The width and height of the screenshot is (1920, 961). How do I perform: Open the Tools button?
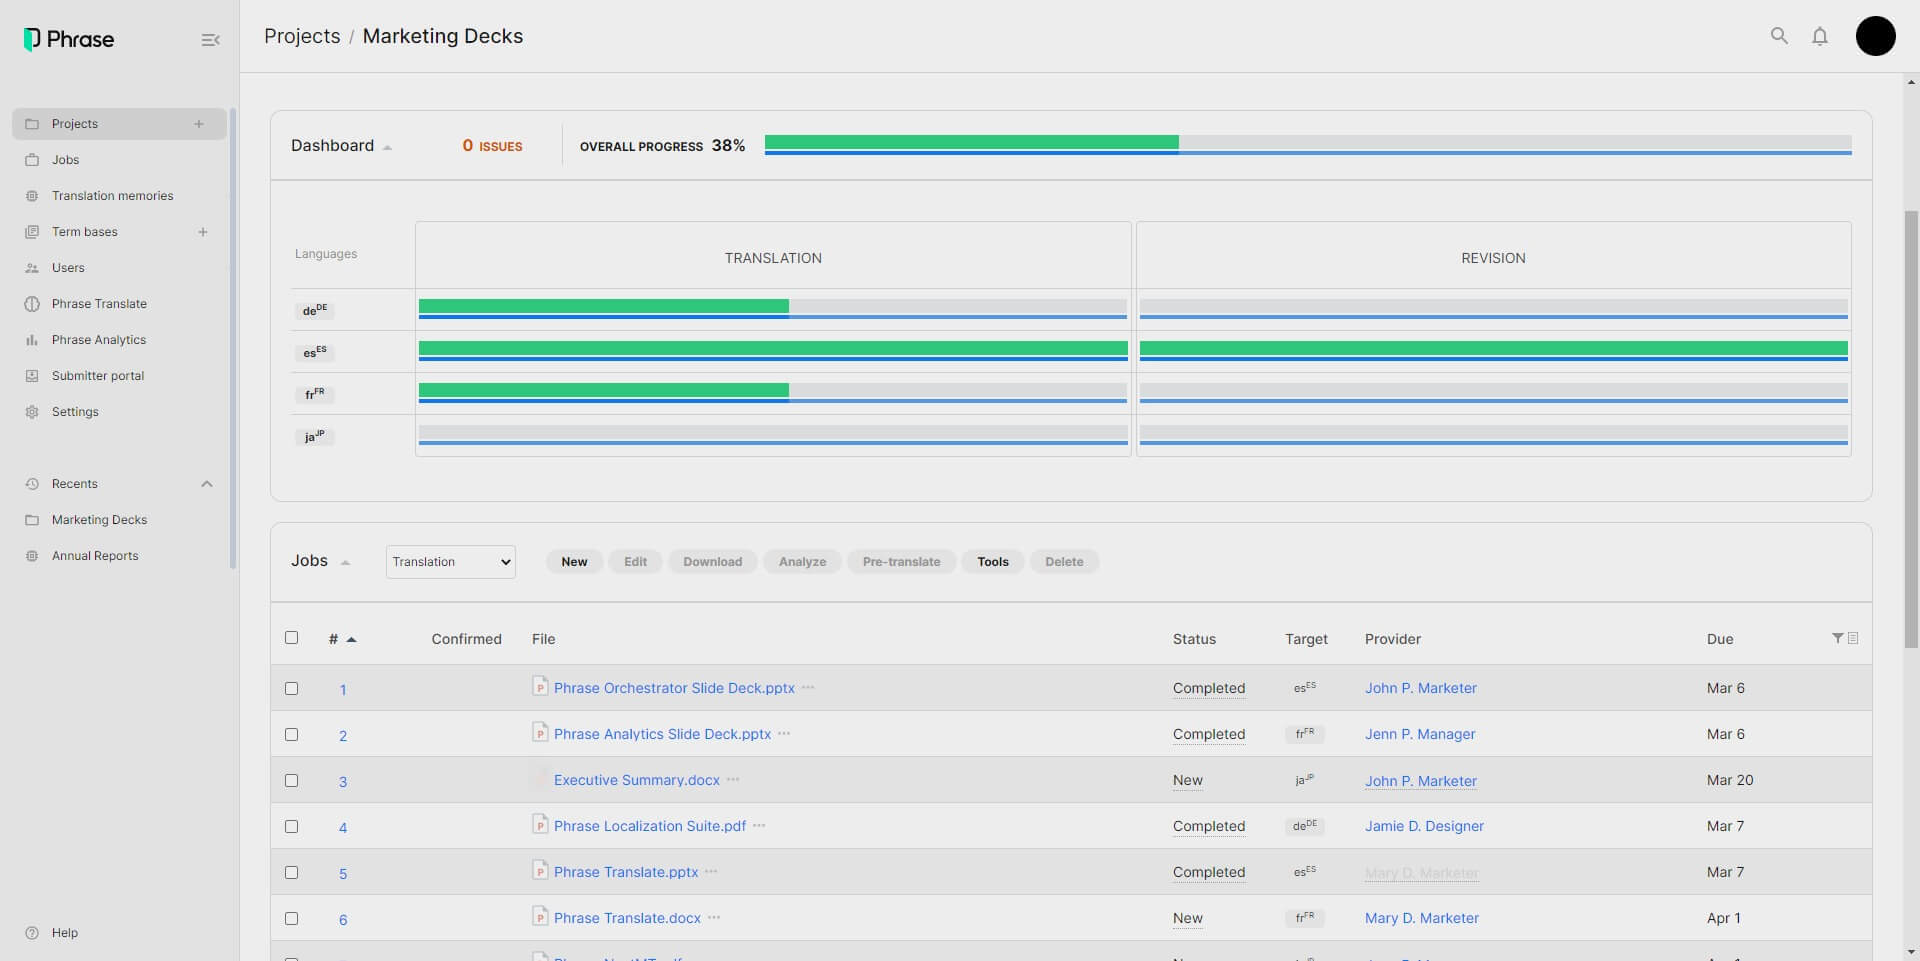pyautogui.click(x=993, y=562)
